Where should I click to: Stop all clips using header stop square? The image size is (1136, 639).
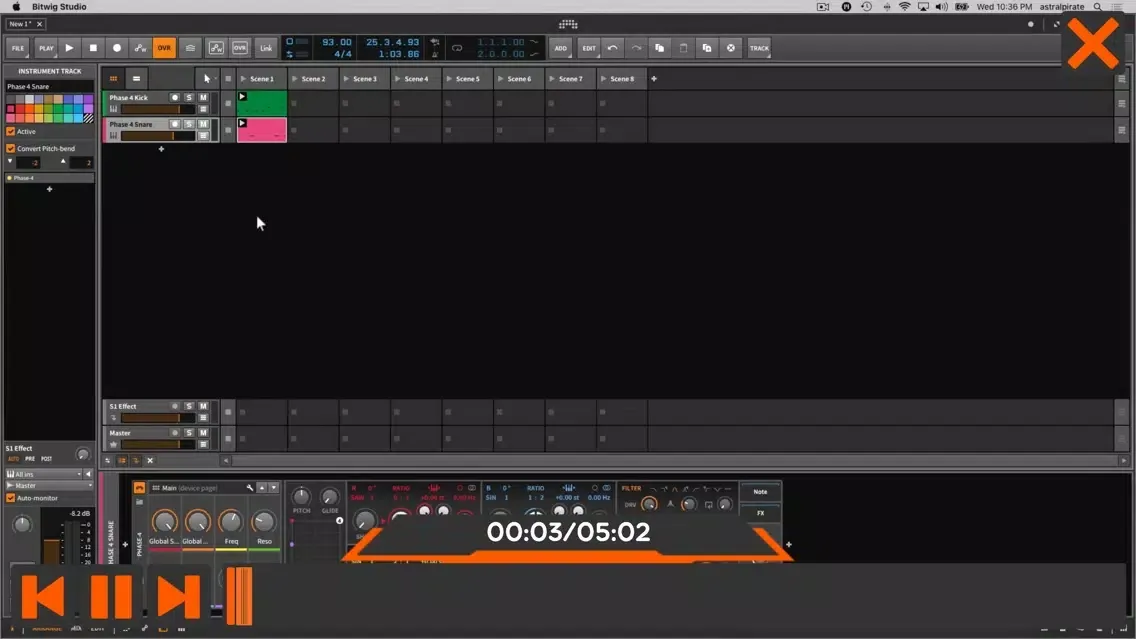[228, 78]
